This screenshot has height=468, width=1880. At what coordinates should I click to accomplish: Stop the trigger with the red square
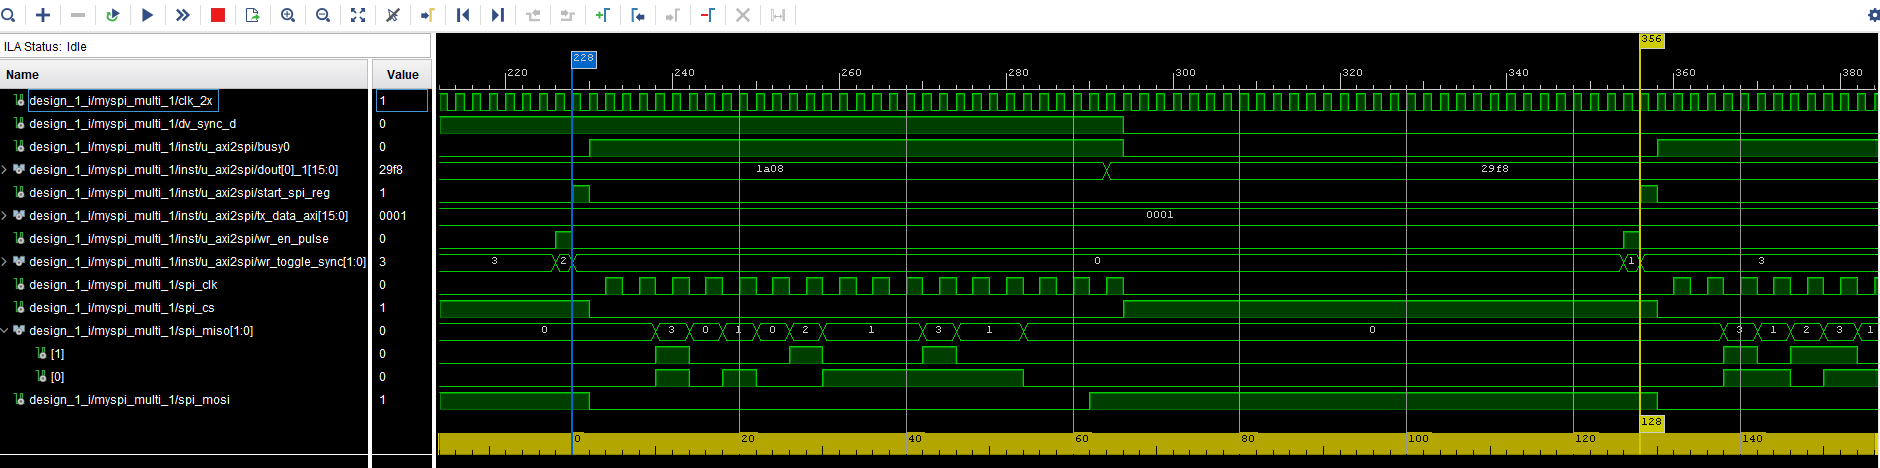click(x=217, y=15)
